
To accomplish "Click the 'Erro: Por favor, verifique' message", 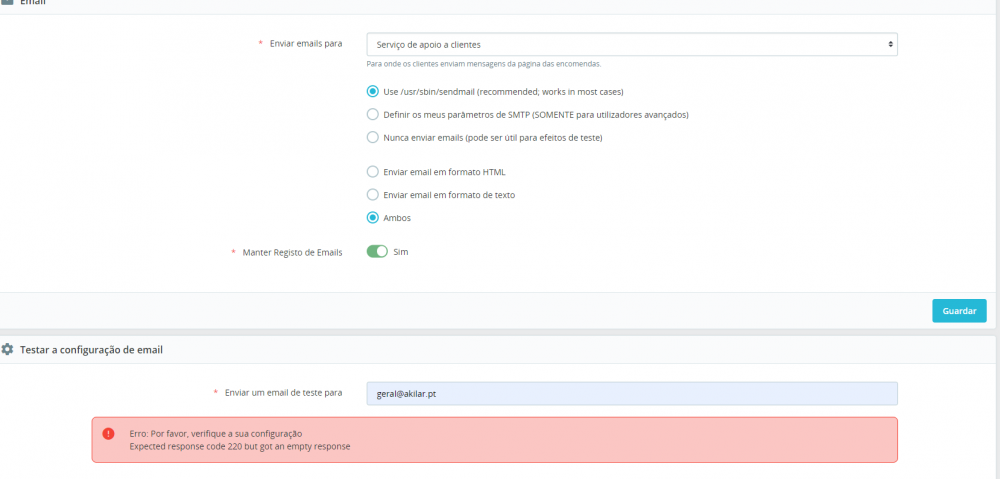I will click(215, 433).
